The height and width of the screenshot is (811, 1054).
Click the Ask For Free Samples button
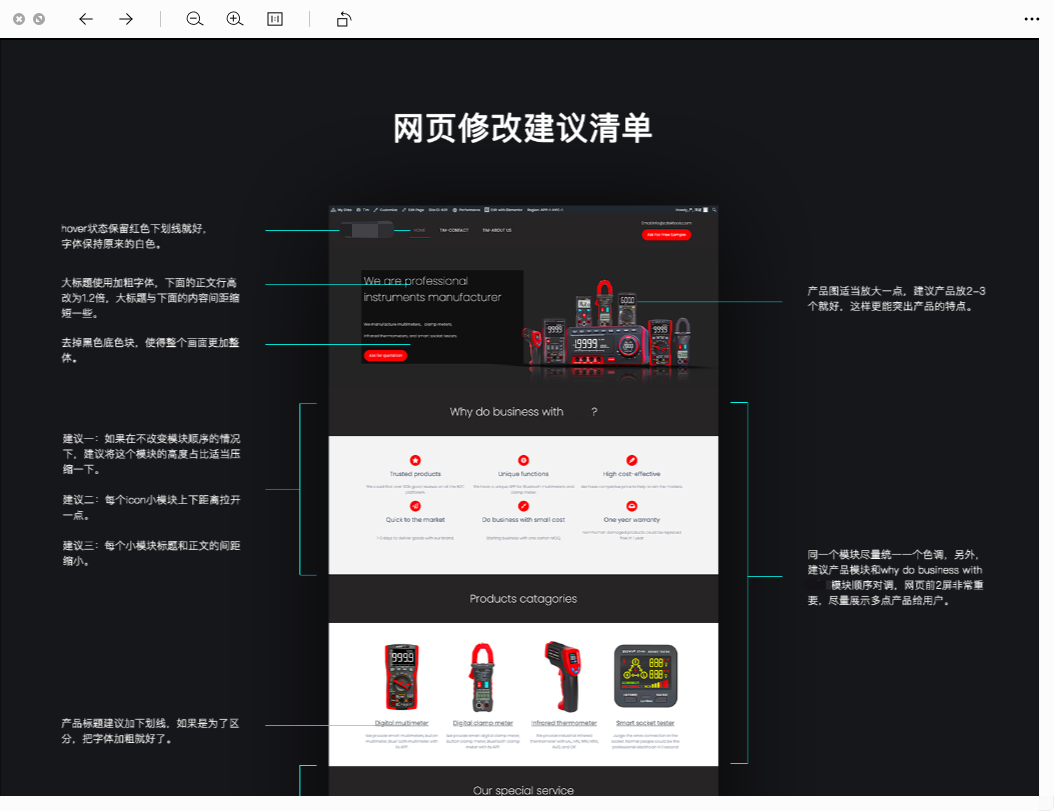point(668,234)
